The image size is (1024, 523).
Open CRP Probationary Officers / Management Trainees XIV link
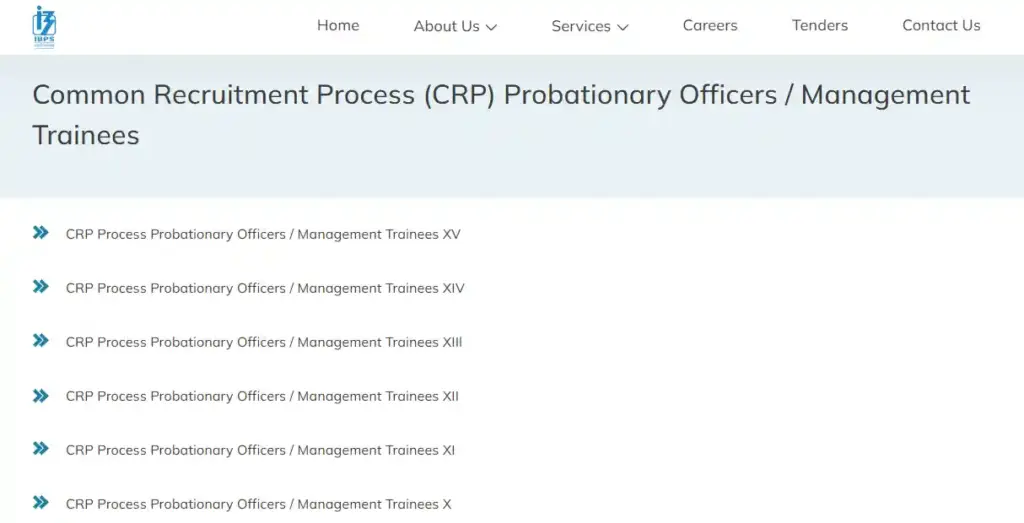click(x=265, y=289)
